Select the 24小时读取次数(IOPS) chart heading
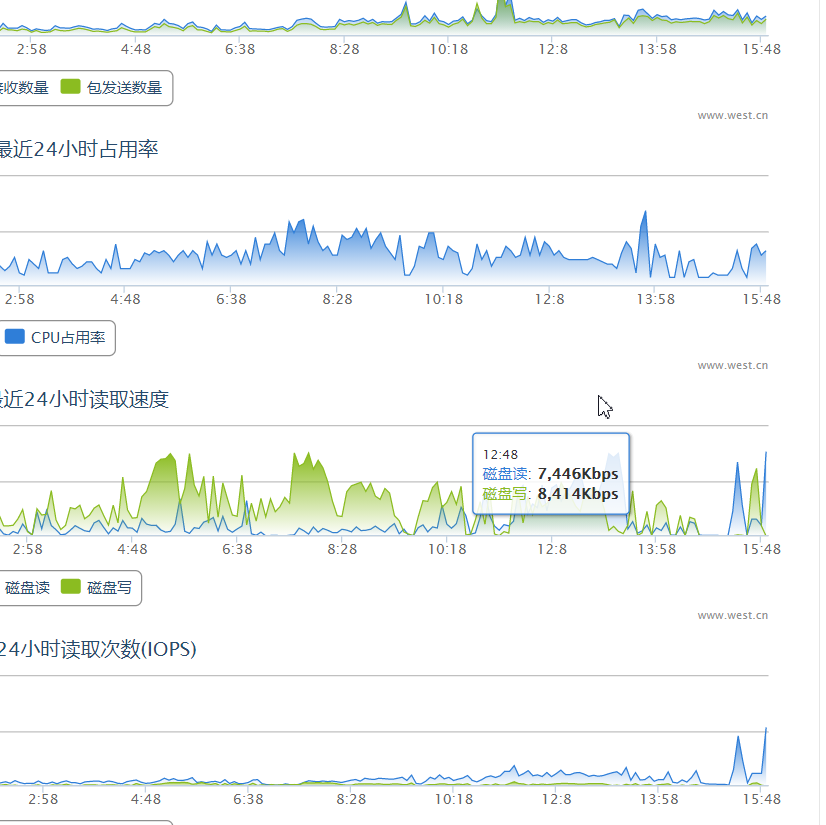 pos(98,650)
